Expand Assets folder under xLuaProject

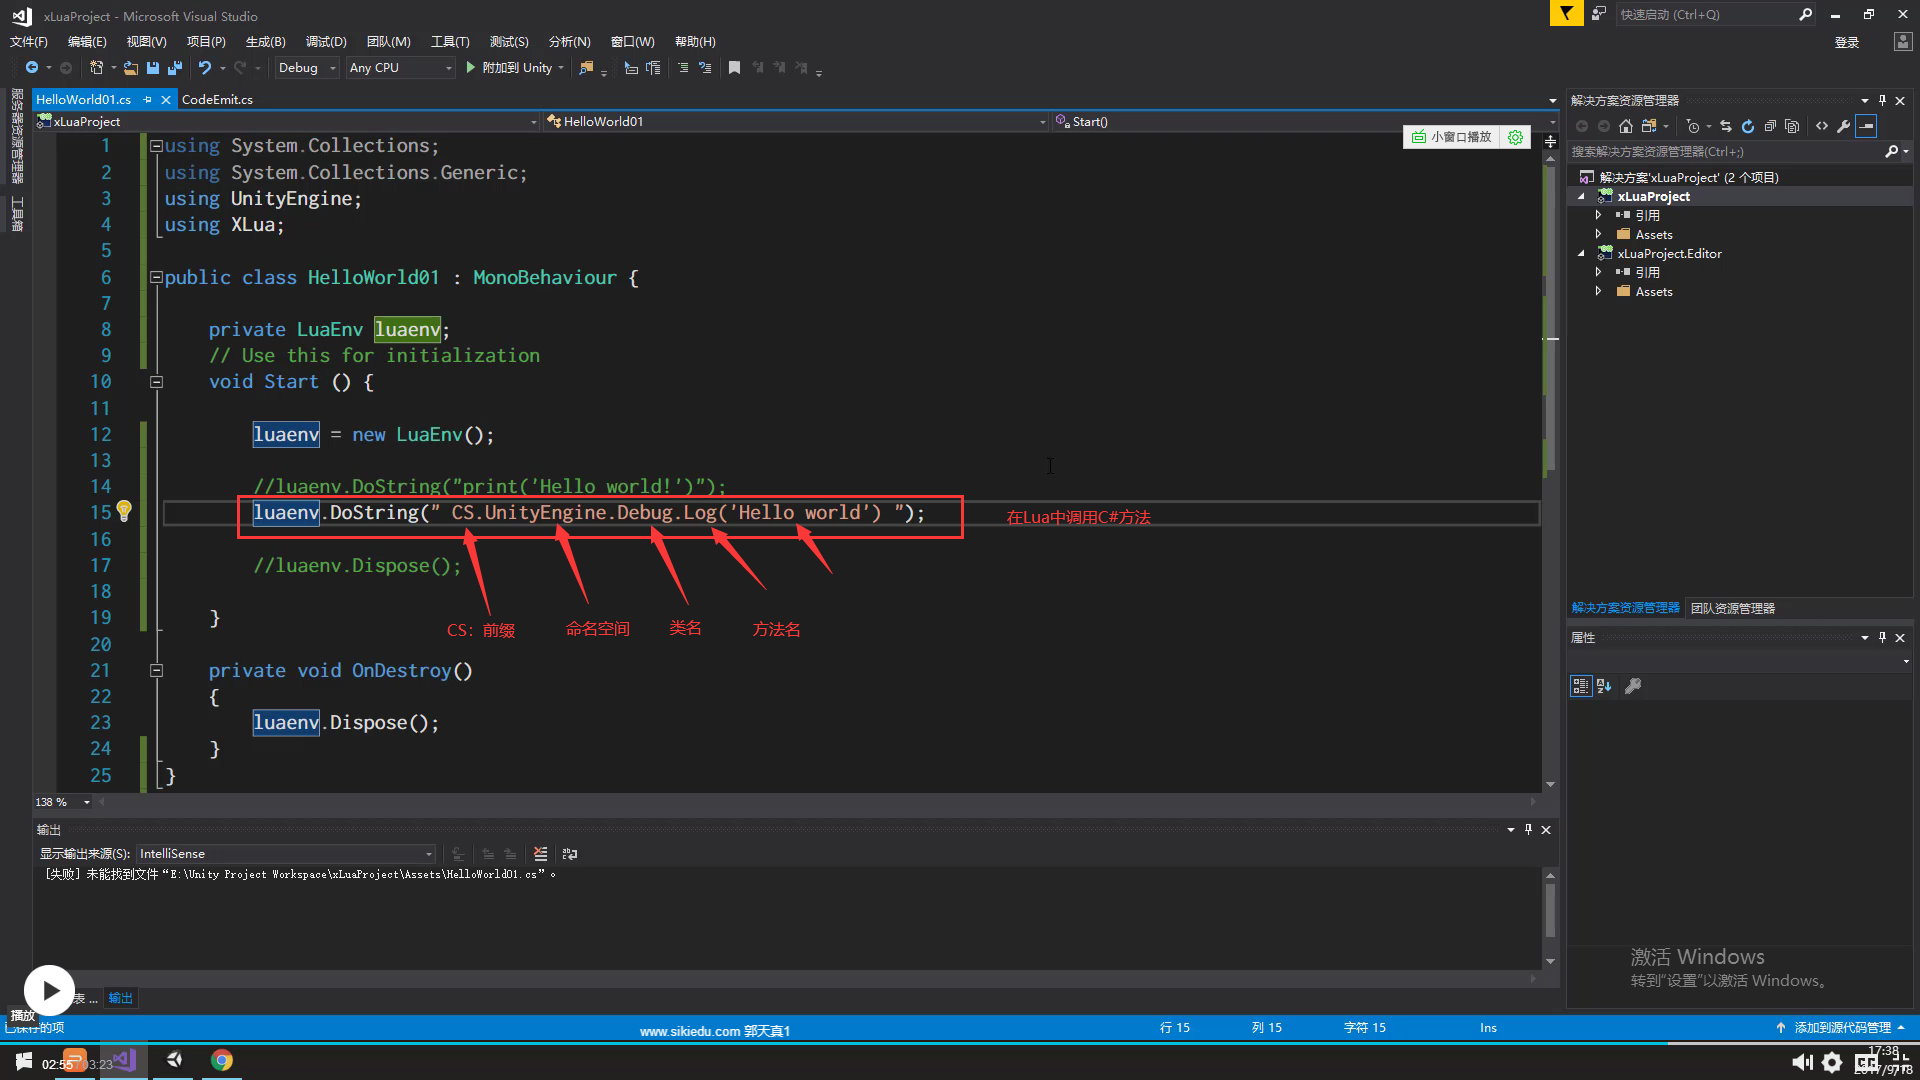1598,234
